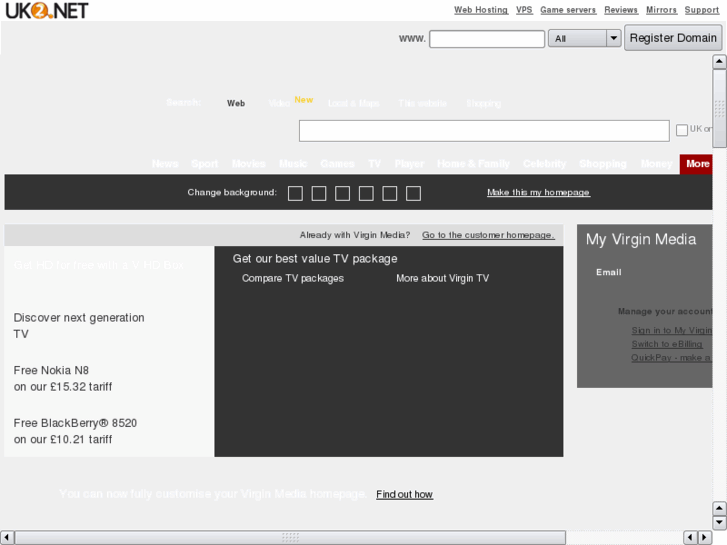Click the vertical scrollbar thumb

pyautogui.click(x=719, y=109)
